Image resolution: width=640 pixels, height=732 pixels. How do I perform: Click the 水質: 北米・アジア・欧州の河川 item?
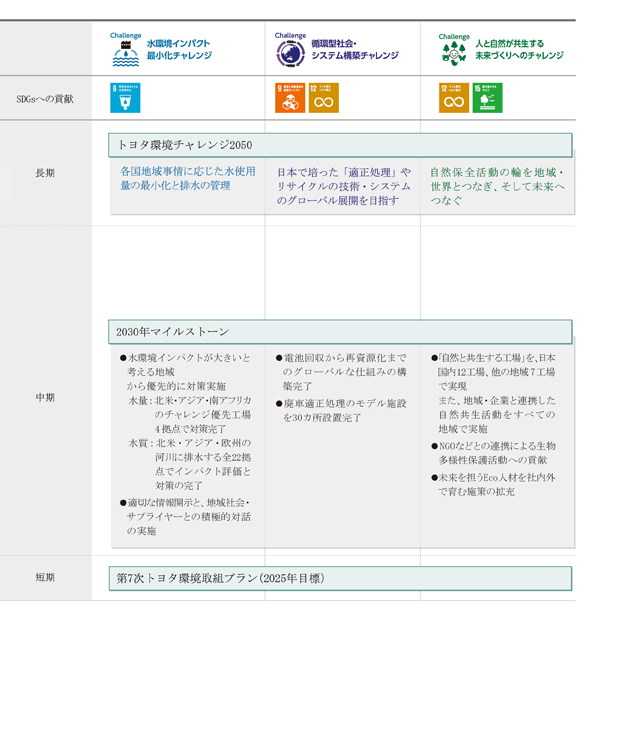pos(190,464)
